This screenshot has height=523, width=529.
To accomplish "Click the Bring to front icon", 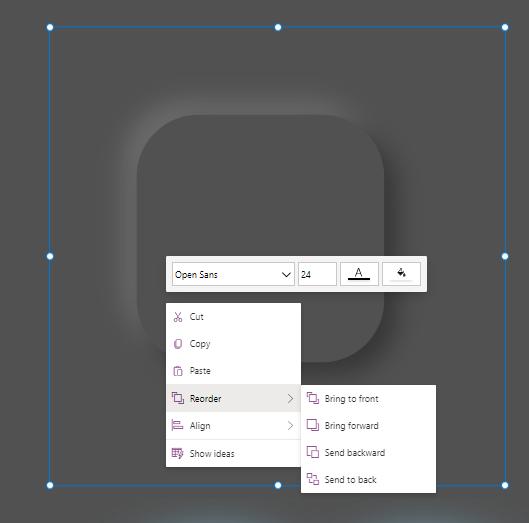I will tap(313, 398).
